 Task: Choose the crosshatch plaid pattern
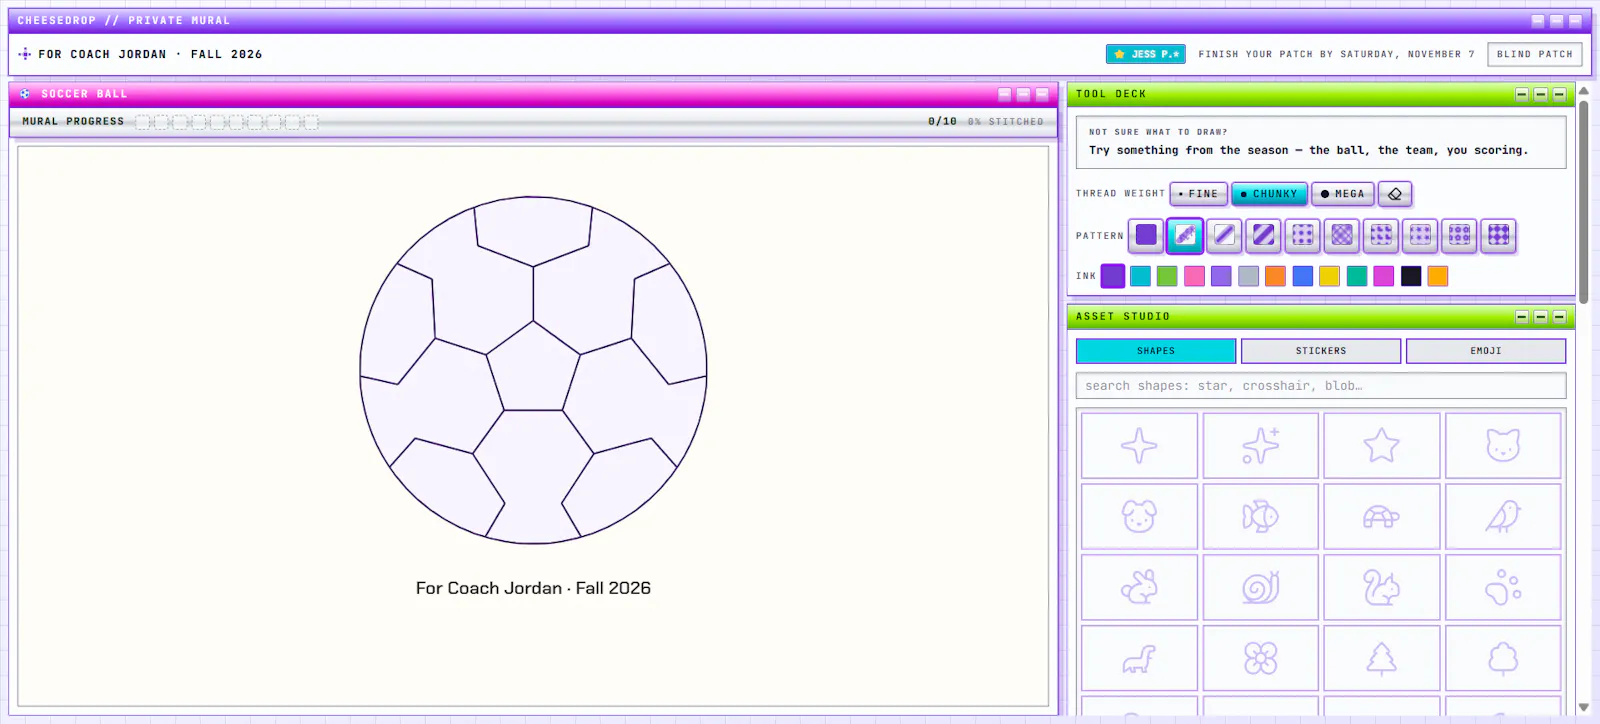1342,235
